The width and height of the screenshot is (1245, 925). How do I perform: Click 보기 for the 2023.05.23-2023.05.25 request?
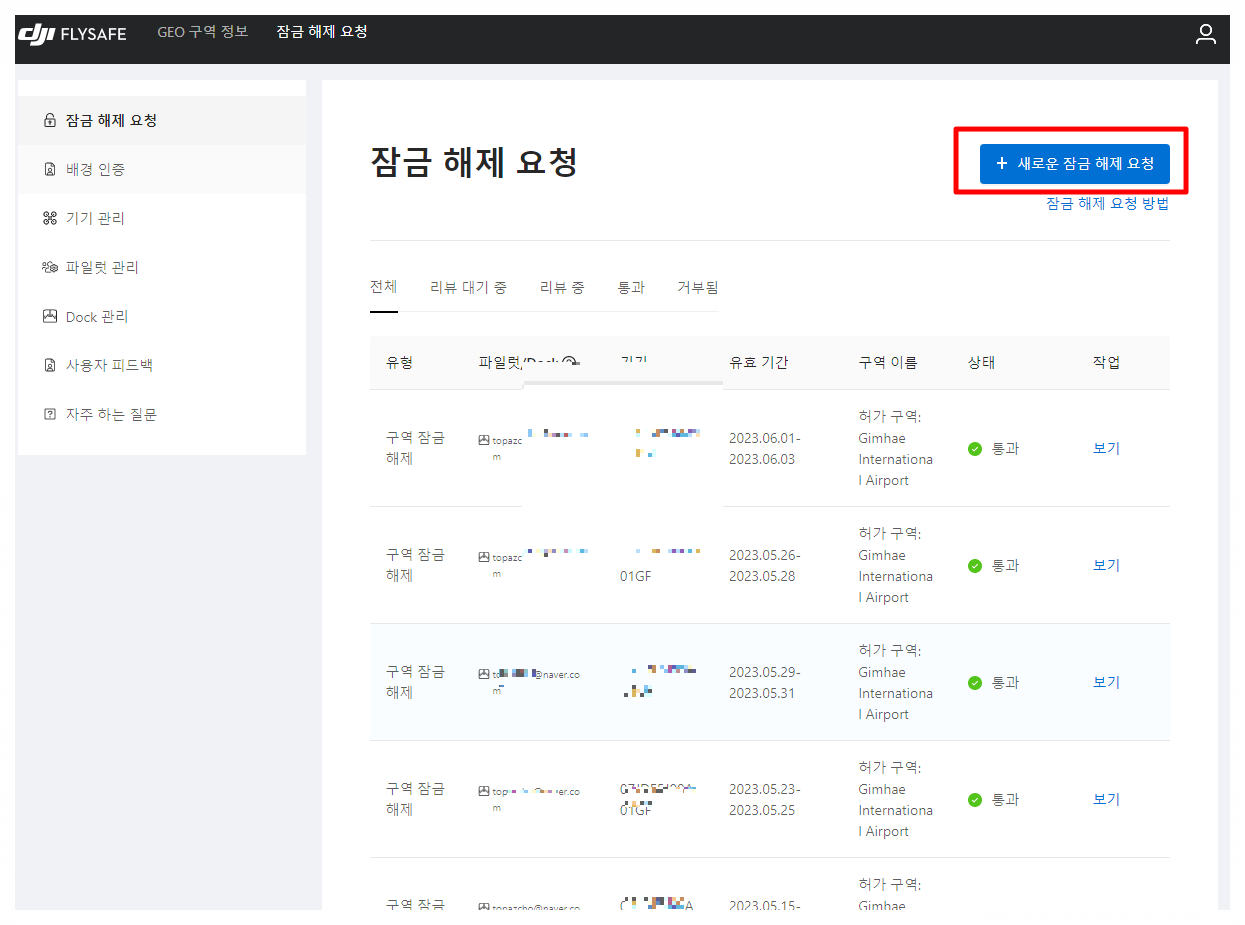(1106, 800)
